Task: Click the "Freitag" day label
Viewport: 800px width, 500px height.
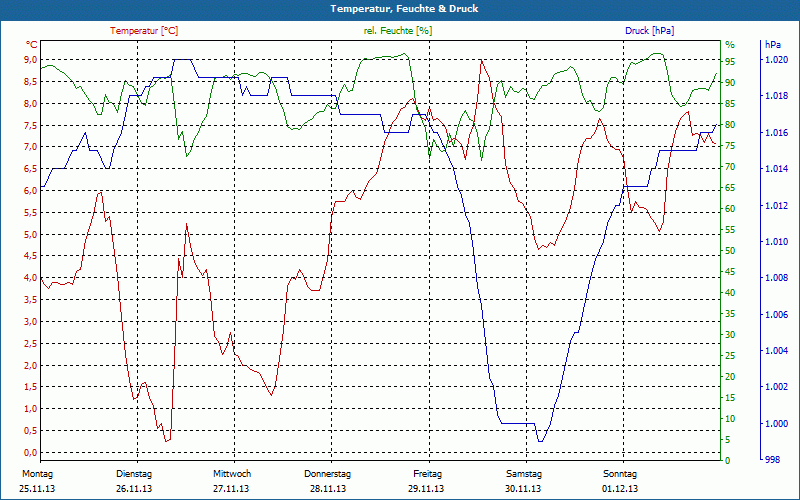Action: [428, 474]
